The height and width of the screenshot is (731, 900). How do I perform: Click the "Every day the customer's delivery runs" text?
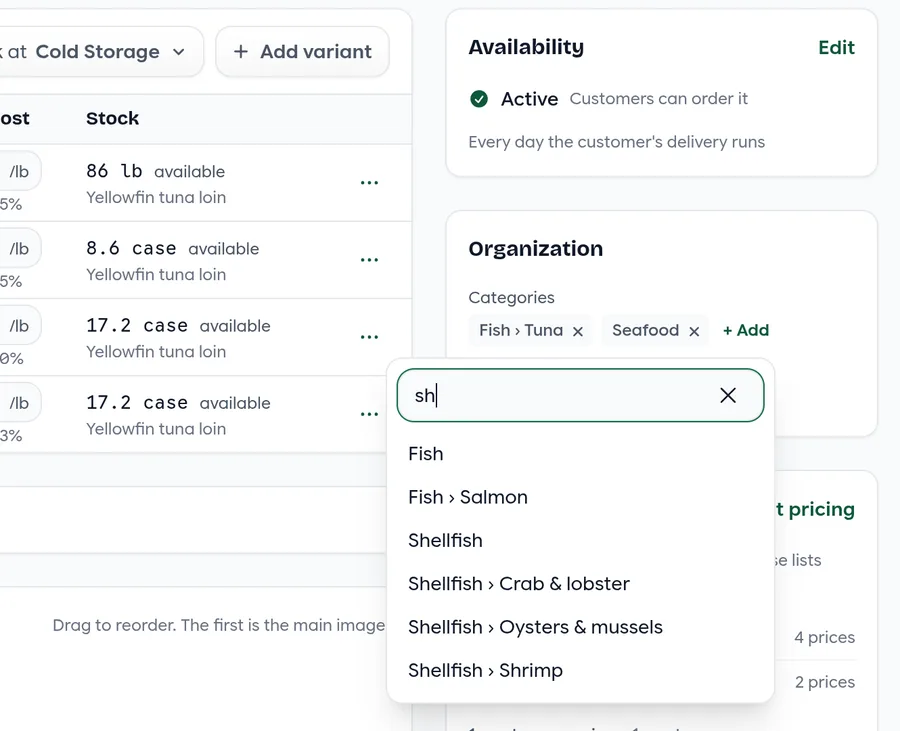point(616,142)
